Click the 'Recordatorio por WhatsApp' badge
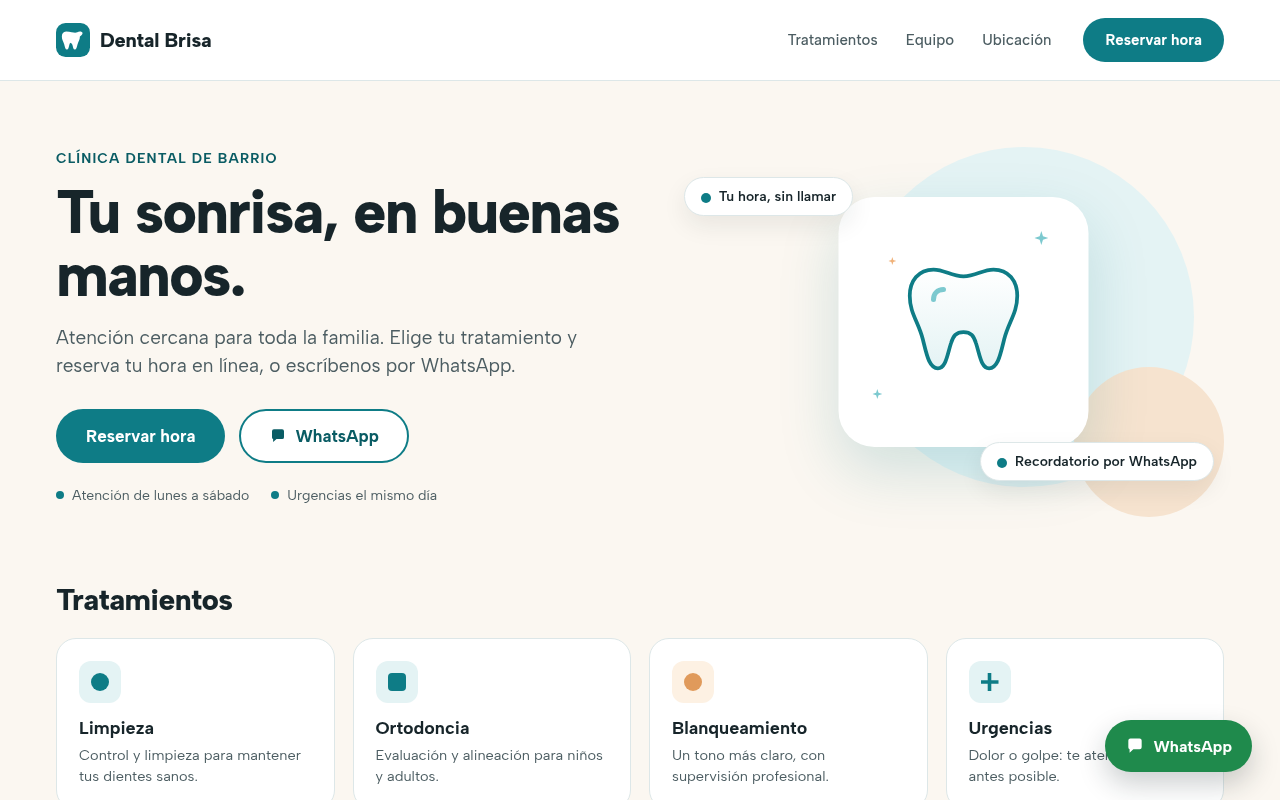The image size is (1280, 800). click(x=1097, y=462)
